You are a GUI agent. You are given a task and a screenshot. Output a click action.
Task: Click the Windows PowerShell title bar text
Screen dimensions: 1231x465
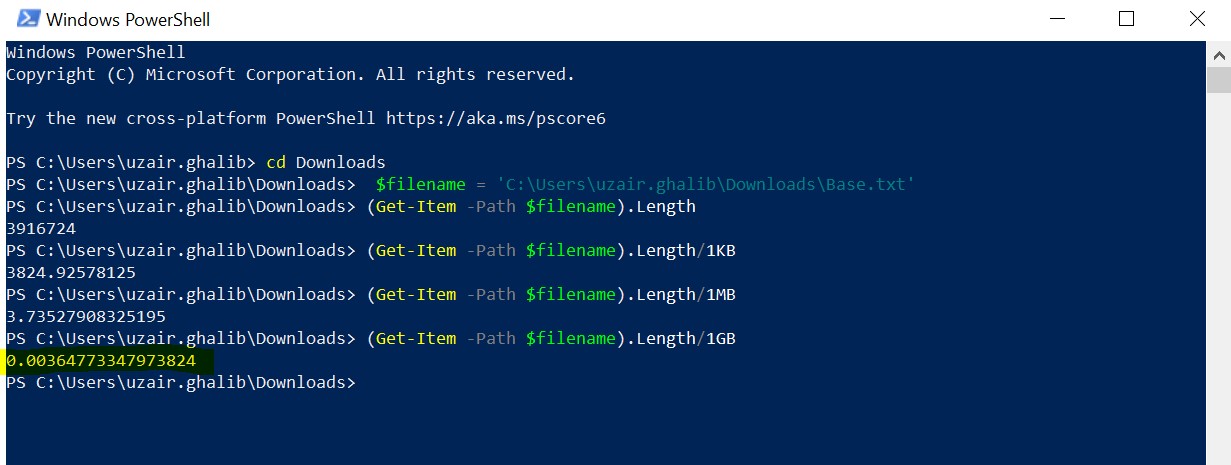click(128, 19)
